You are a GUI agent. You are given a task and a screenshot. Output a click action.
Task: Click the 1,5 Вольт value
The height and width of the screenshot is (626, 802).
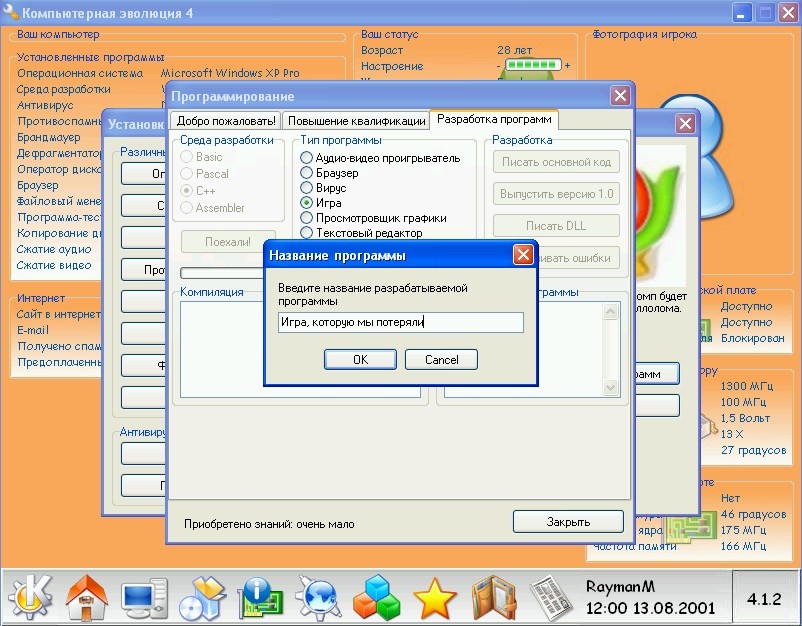point(745,418)
